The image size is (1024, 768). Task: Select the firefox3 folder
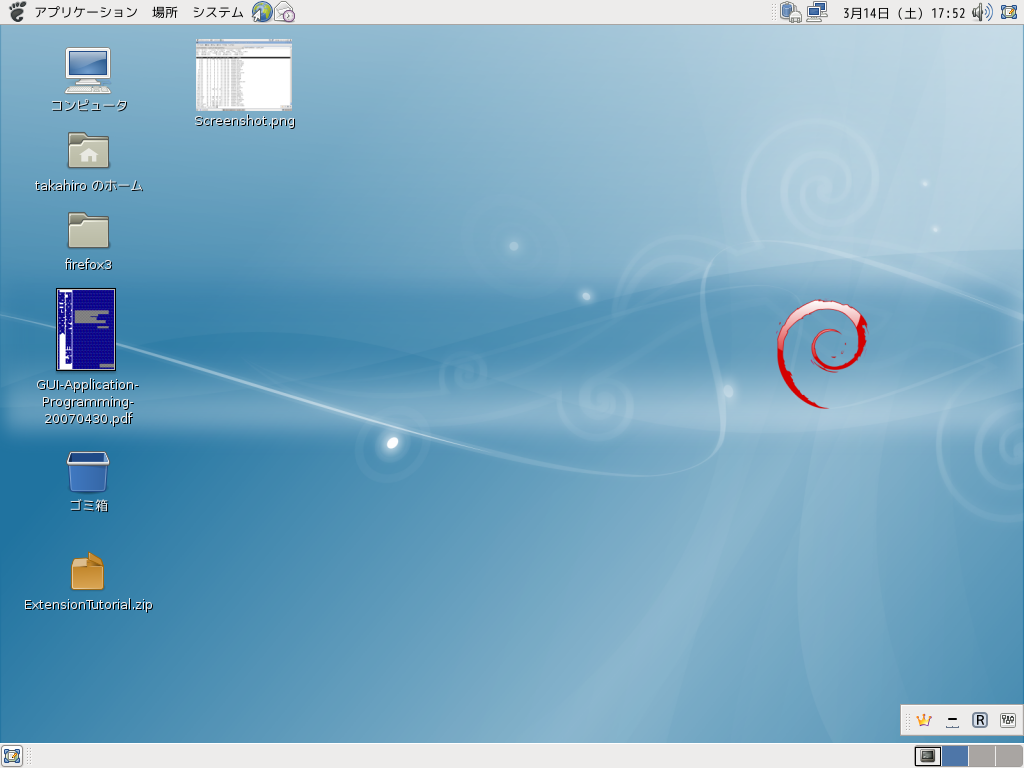88,231
